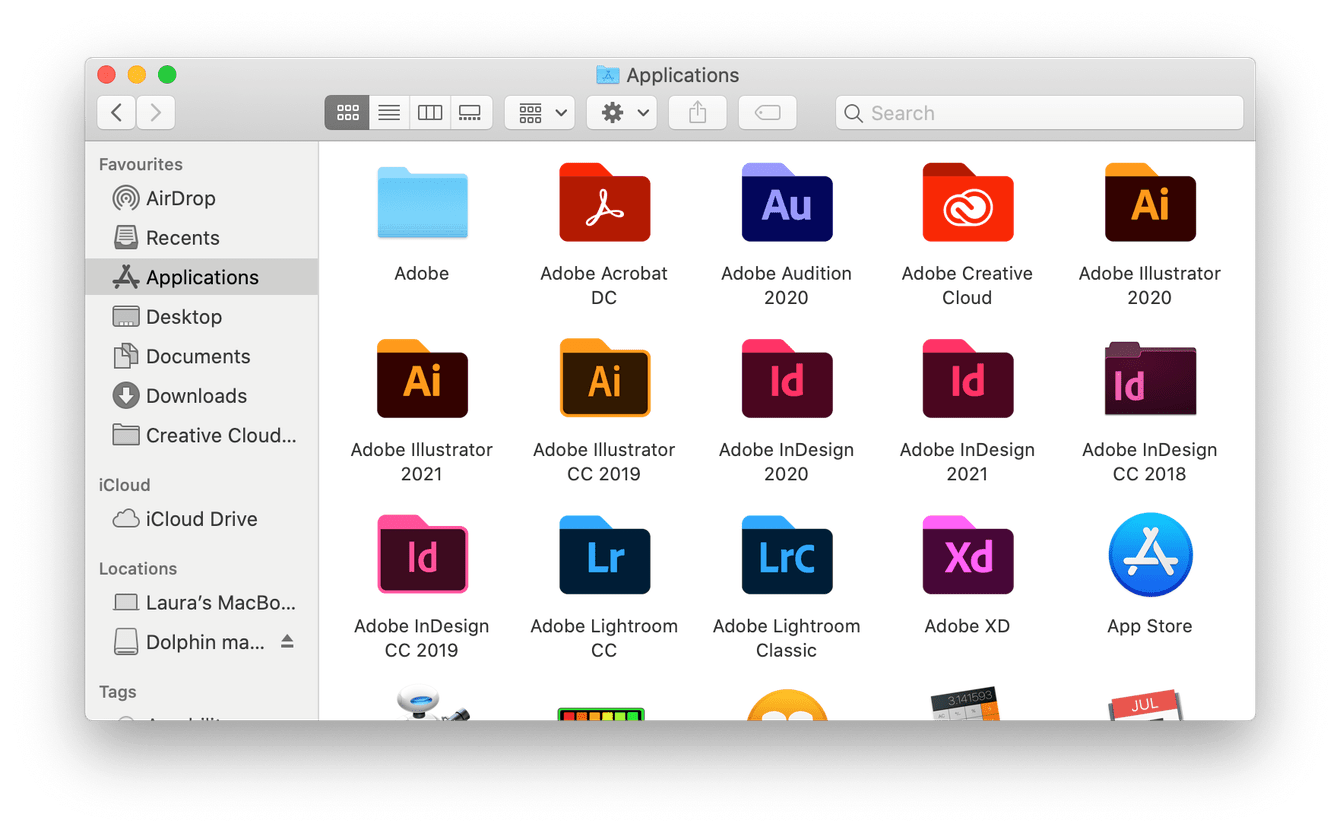
Task: Click into the Search field
Action: pos(1039,113)
